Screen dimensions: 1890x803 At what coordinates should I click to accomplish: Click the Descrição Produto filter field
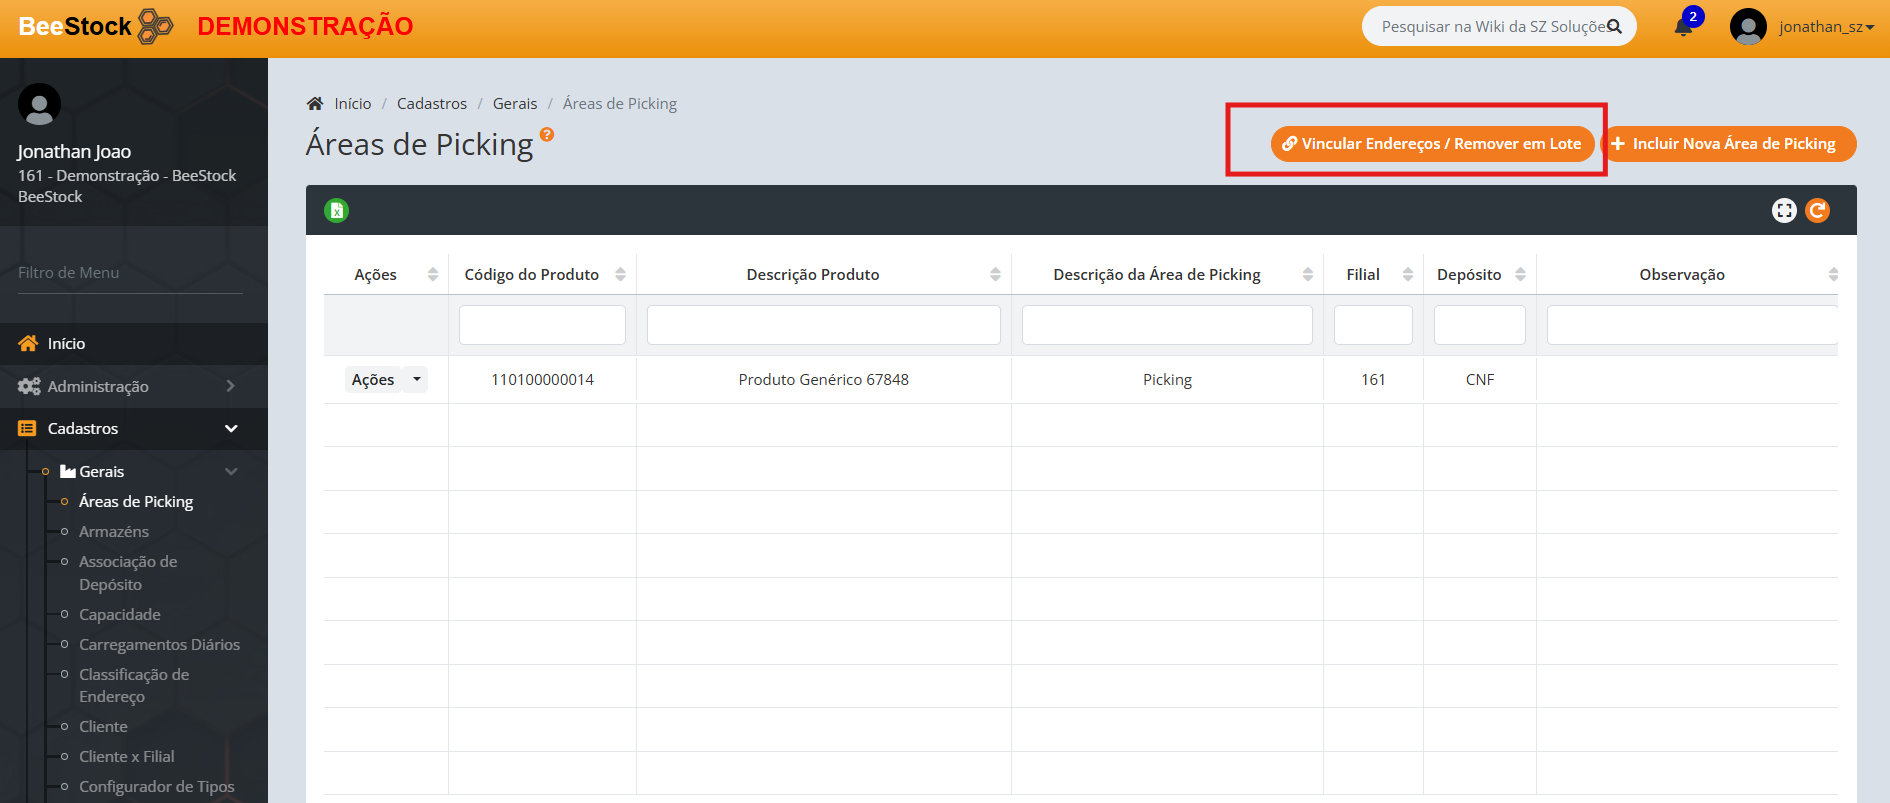tap(823, 326)
